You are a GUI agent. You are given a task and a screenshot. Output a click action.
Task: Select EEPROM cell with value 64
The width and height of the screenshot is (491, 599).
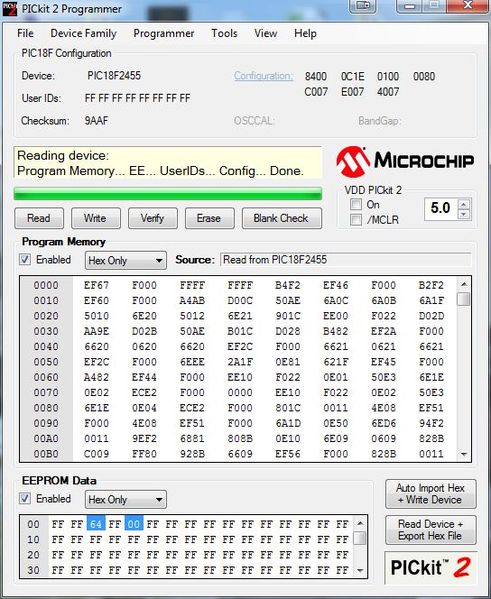(96, 524)
